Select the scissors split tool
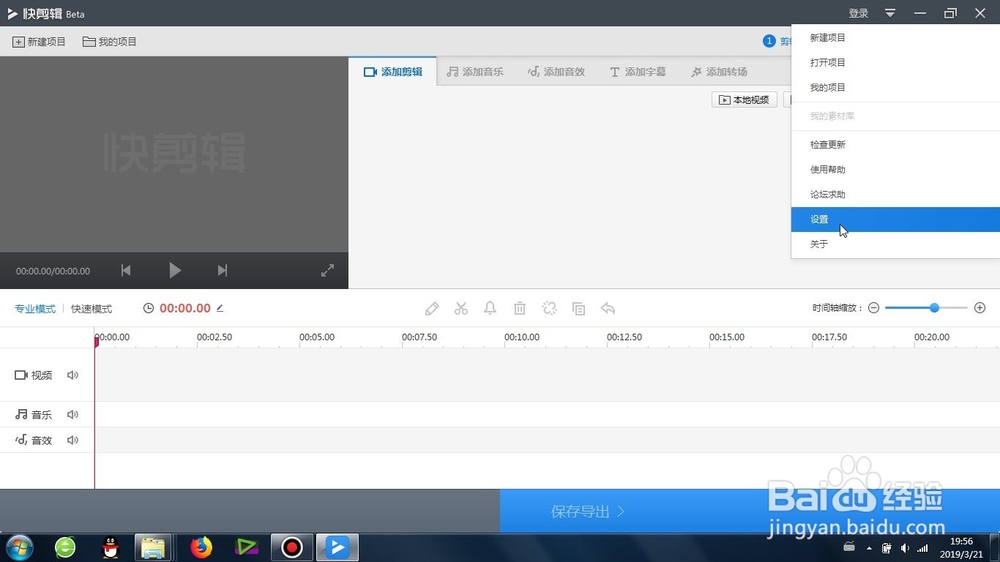The height and width of the screenshot is (562, 1000). point(461,309)
